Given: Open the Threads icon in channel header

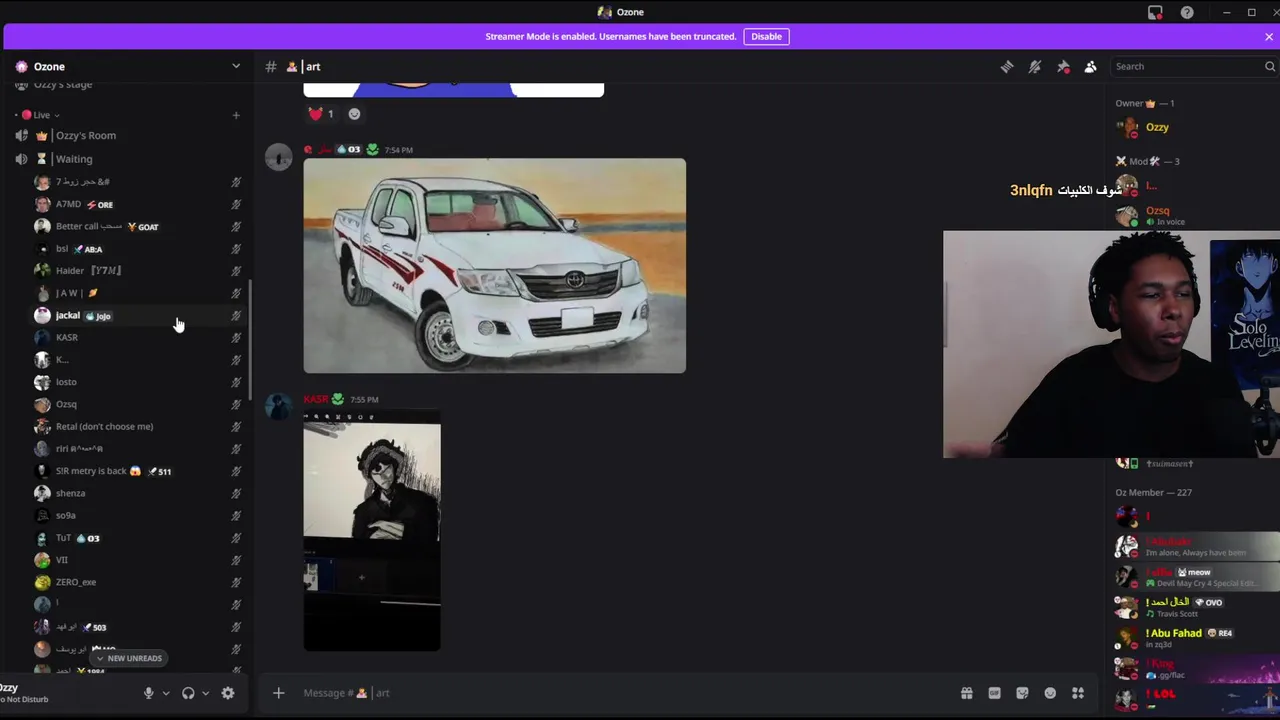Looking at the screenshot, I should click(1007, 66).
